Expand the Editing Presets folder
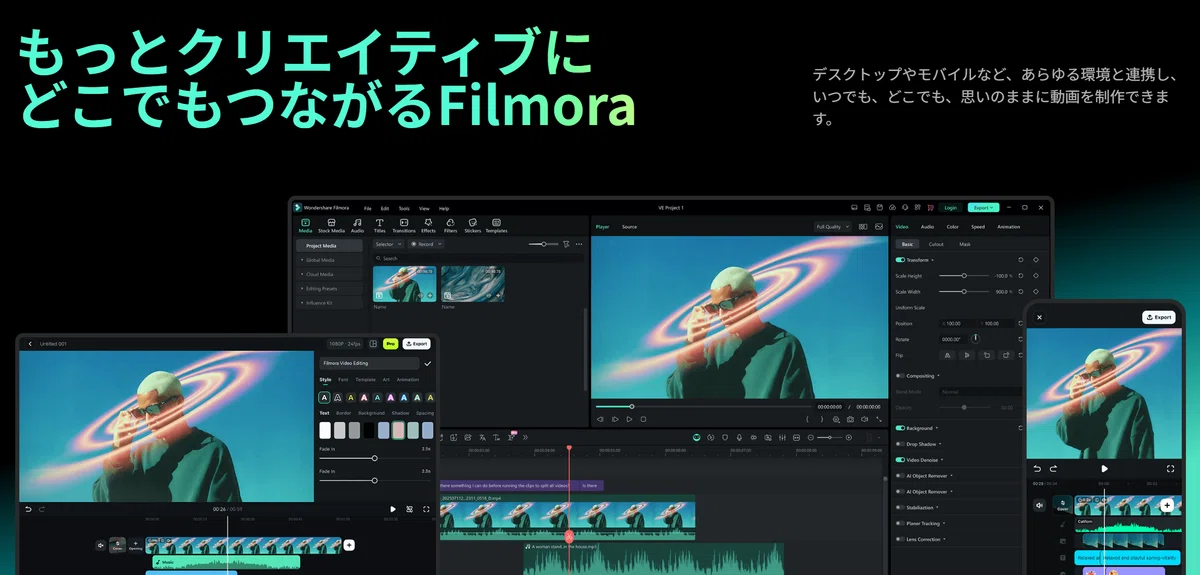The width and height of the screenshot is (1200, 575). [x=328, y=288]
